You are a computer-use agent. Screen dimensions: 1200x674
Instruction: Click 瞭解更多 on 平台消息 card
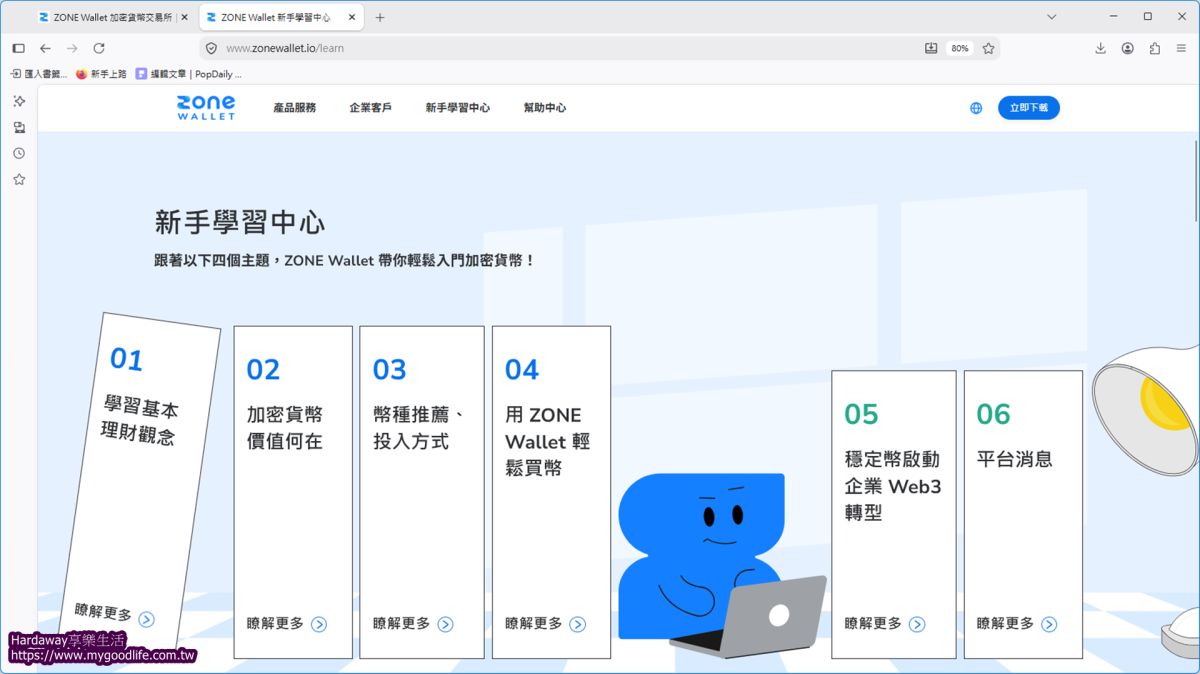(1005, 624)
